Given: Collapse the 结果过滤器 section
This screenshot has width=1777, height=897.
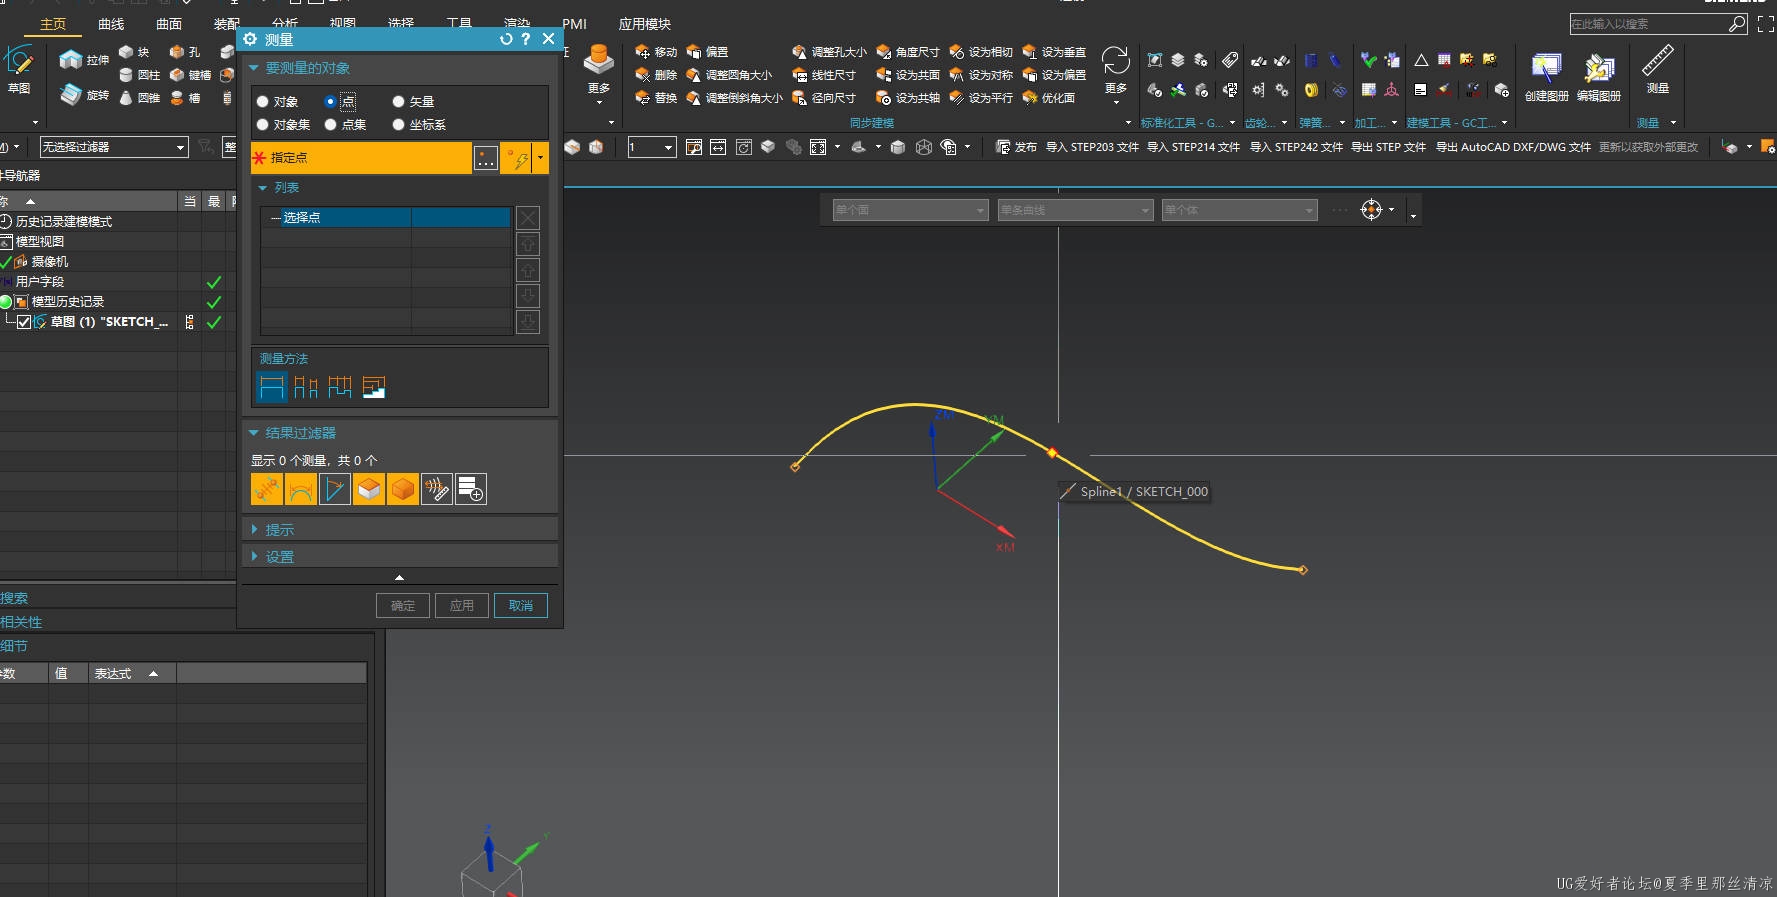Looking at the screenshot, I should click(x=254, y=433).
